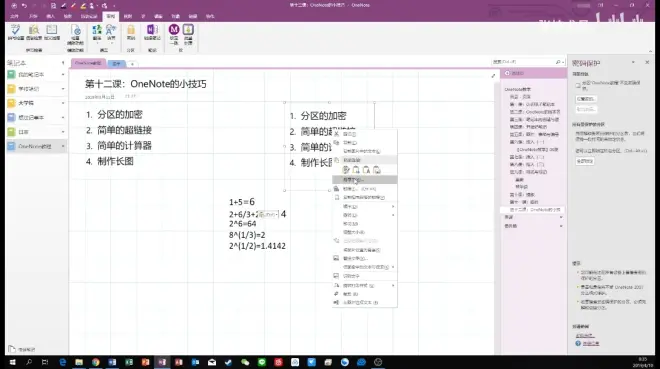
Task: Click the equation line 2^6=64
Action: 242,224
